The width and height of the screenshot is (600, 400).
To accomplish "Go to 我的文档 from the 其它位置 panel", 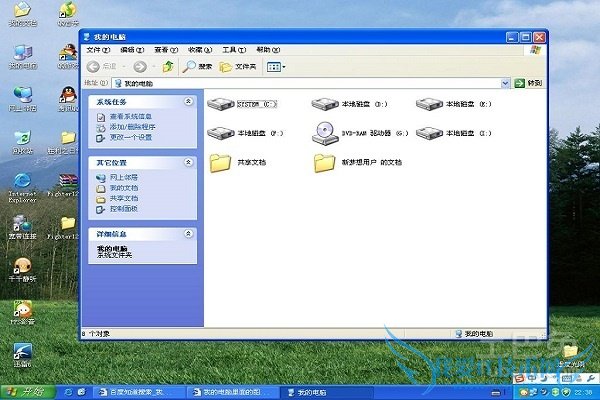I will pyautogui.click(x=124, y=188).
